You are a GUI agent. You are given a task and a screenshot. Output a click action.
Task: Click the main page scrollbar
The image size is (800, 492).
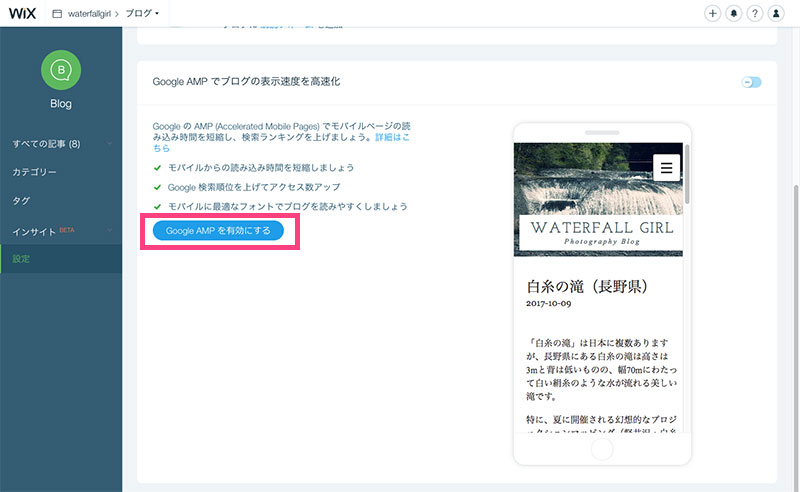(796, 337)
